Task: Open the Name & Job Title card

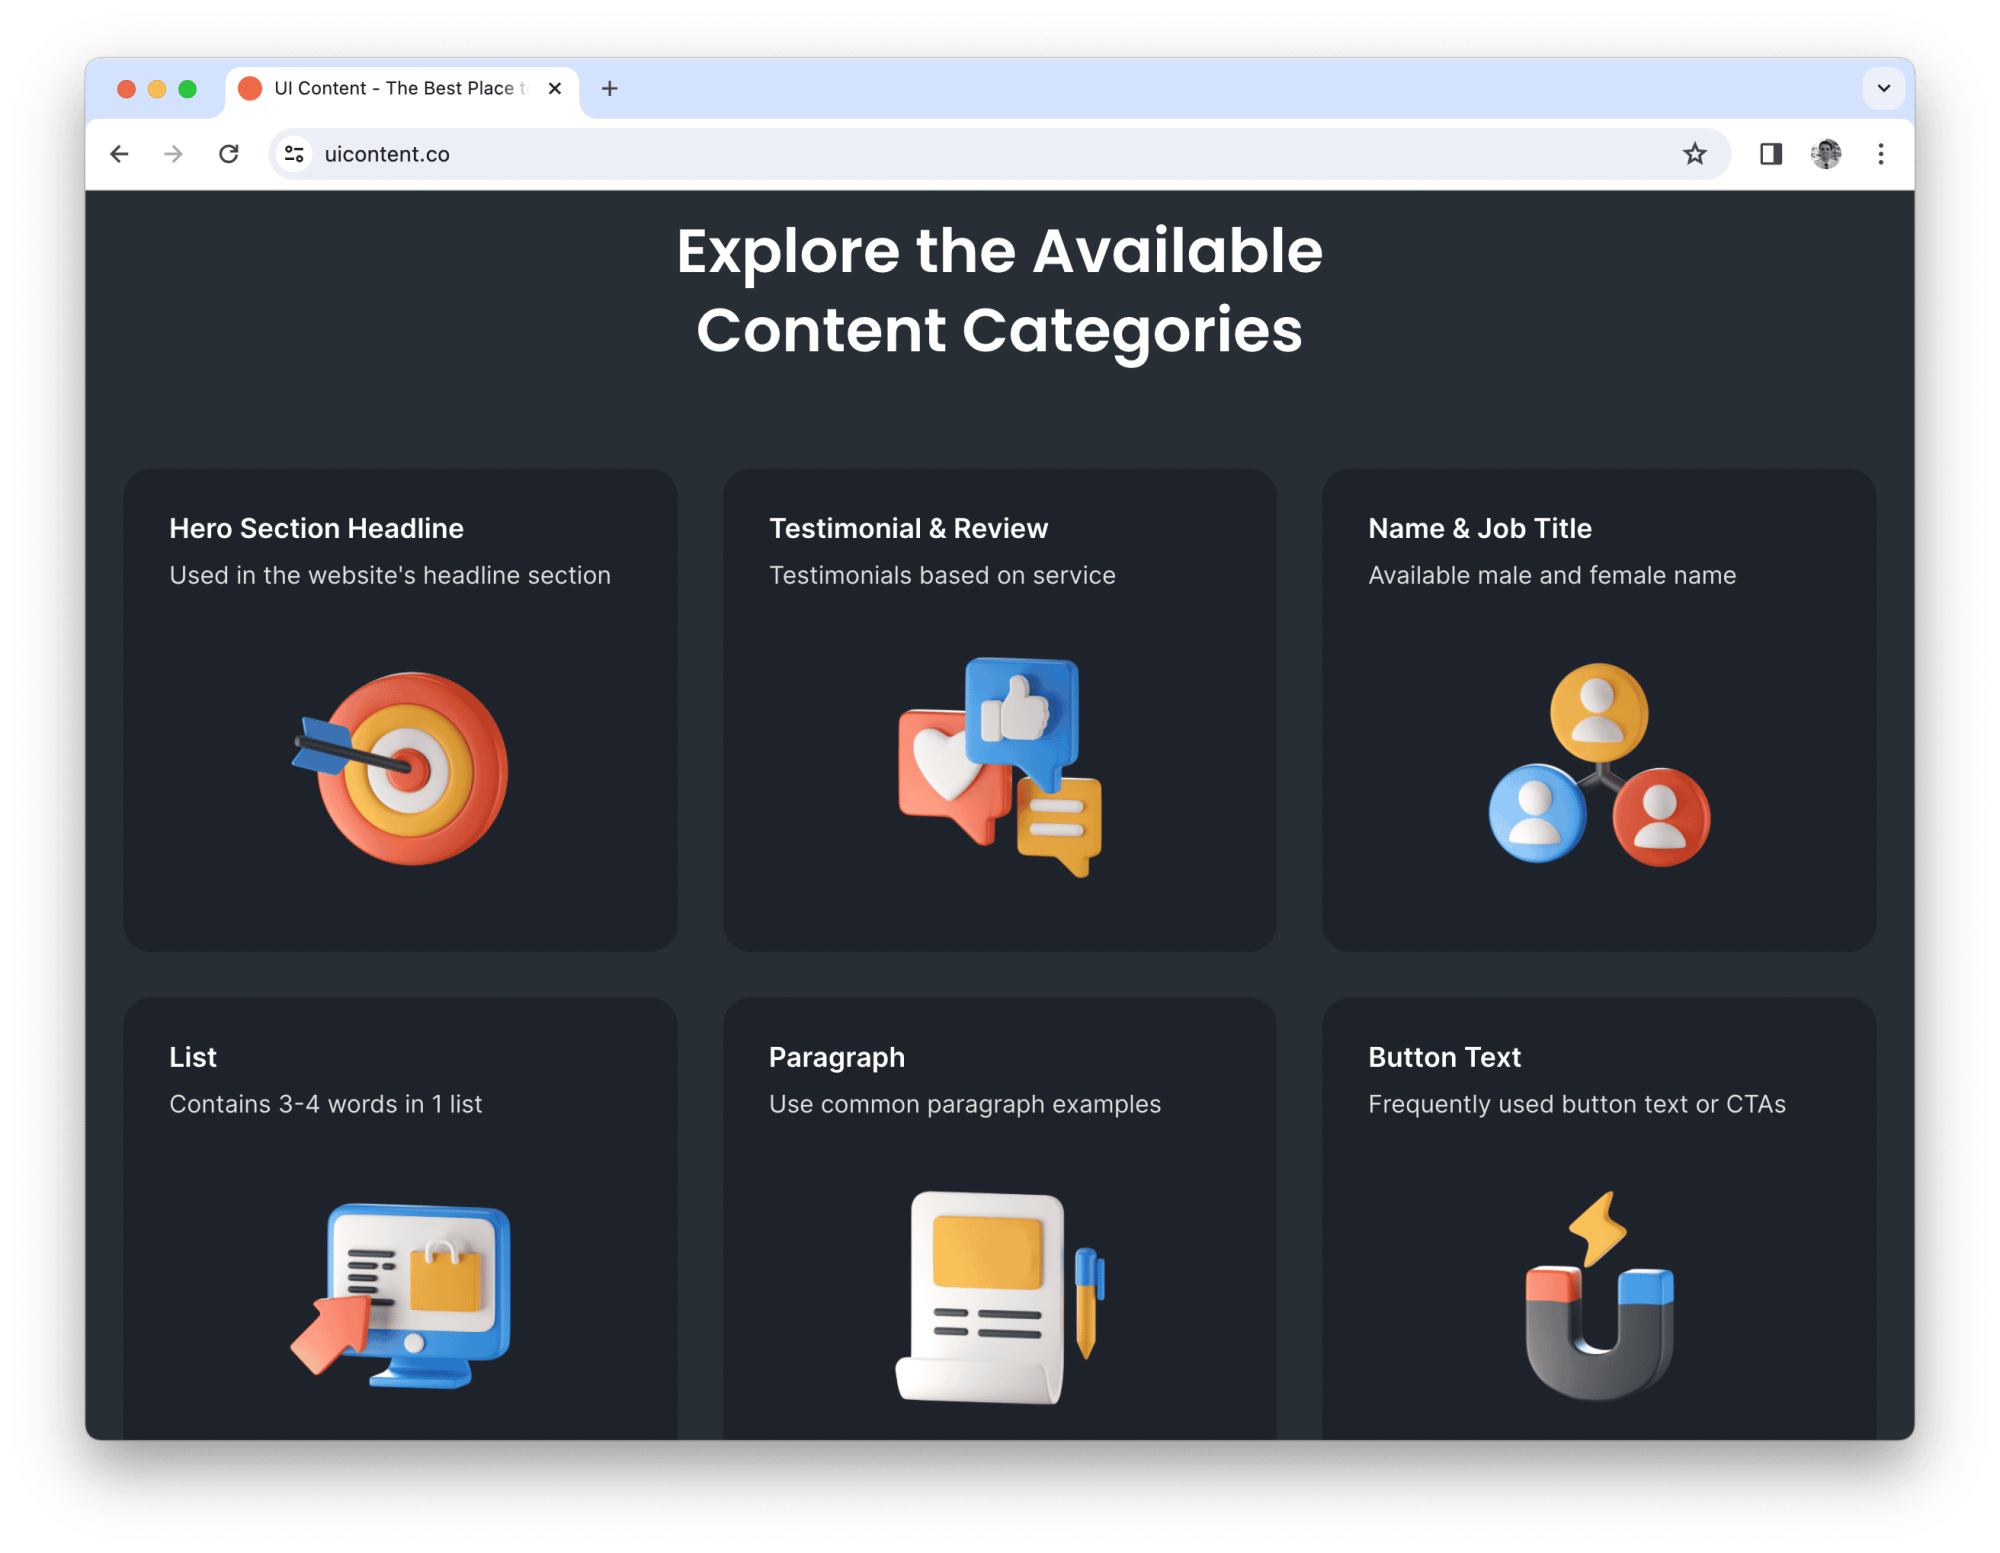Action: tap(1598, 709)
